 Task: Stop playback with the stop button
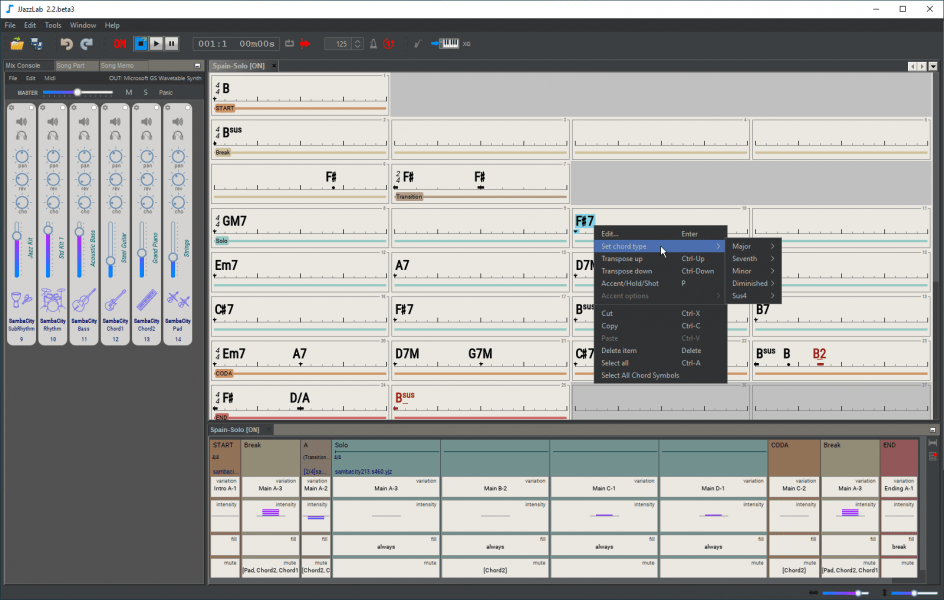[x=140, y=43]
